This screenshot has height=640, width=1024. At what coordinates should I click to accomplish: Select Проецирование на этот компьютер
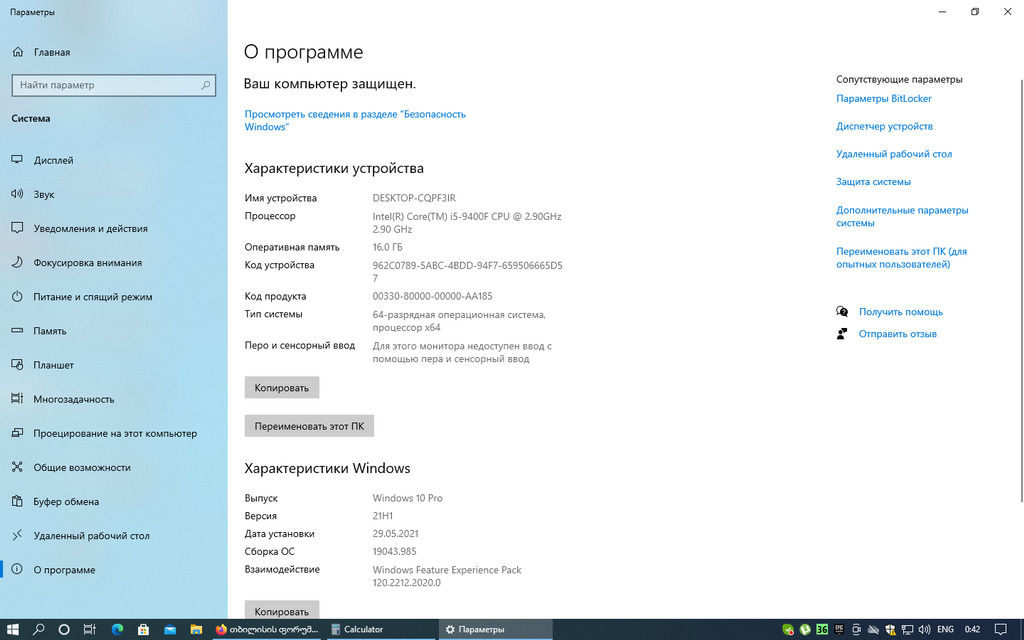pyautogui.click(x=114, y=434)
